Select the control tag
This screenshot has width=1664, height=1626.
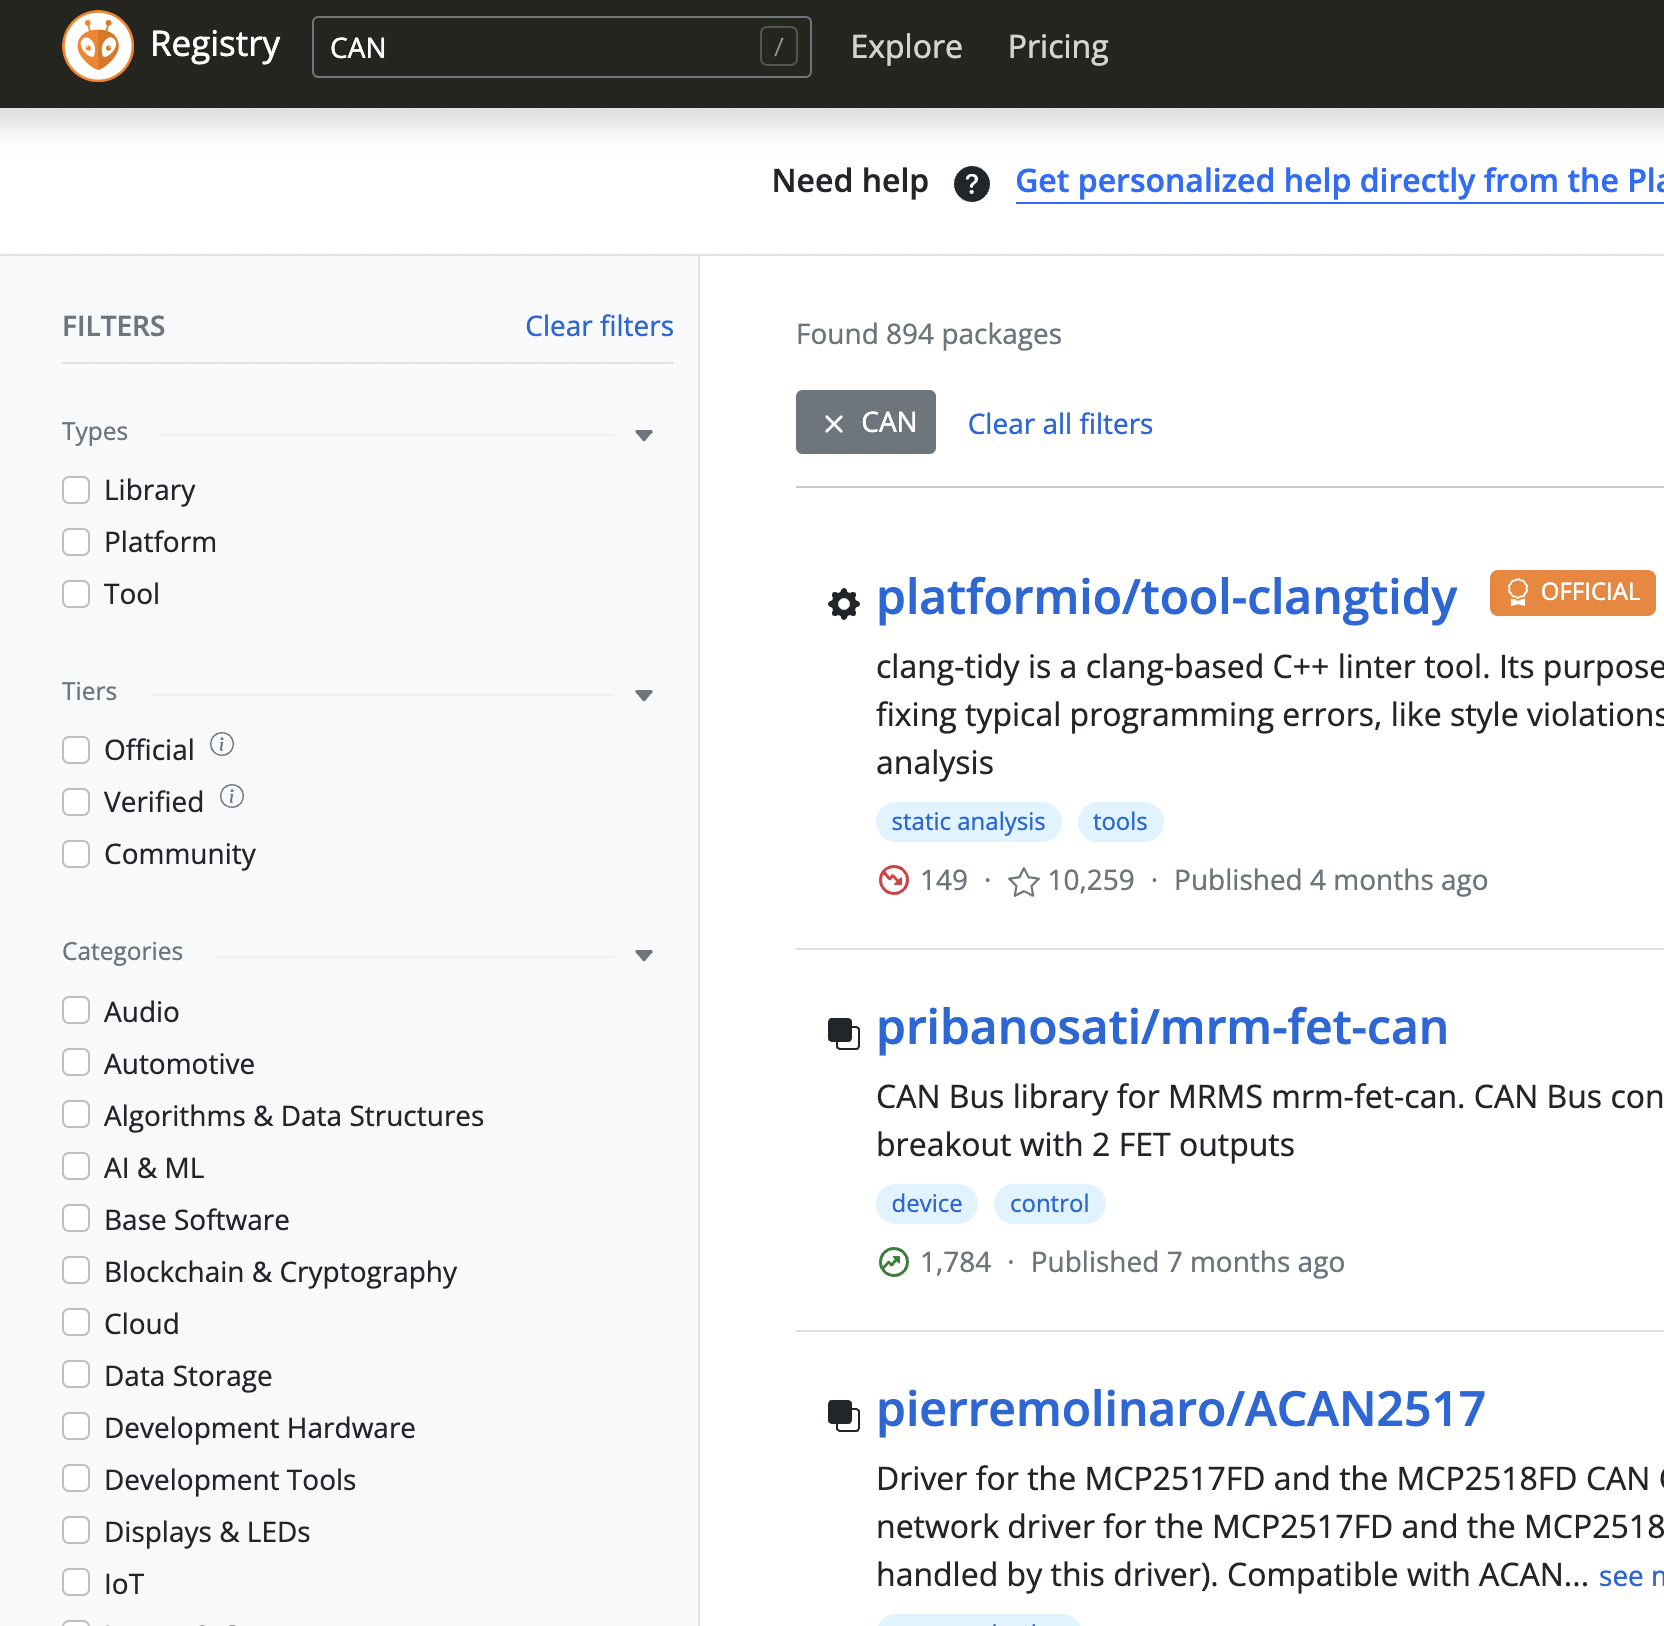pyautogui.click(x=1049, y=1204)
